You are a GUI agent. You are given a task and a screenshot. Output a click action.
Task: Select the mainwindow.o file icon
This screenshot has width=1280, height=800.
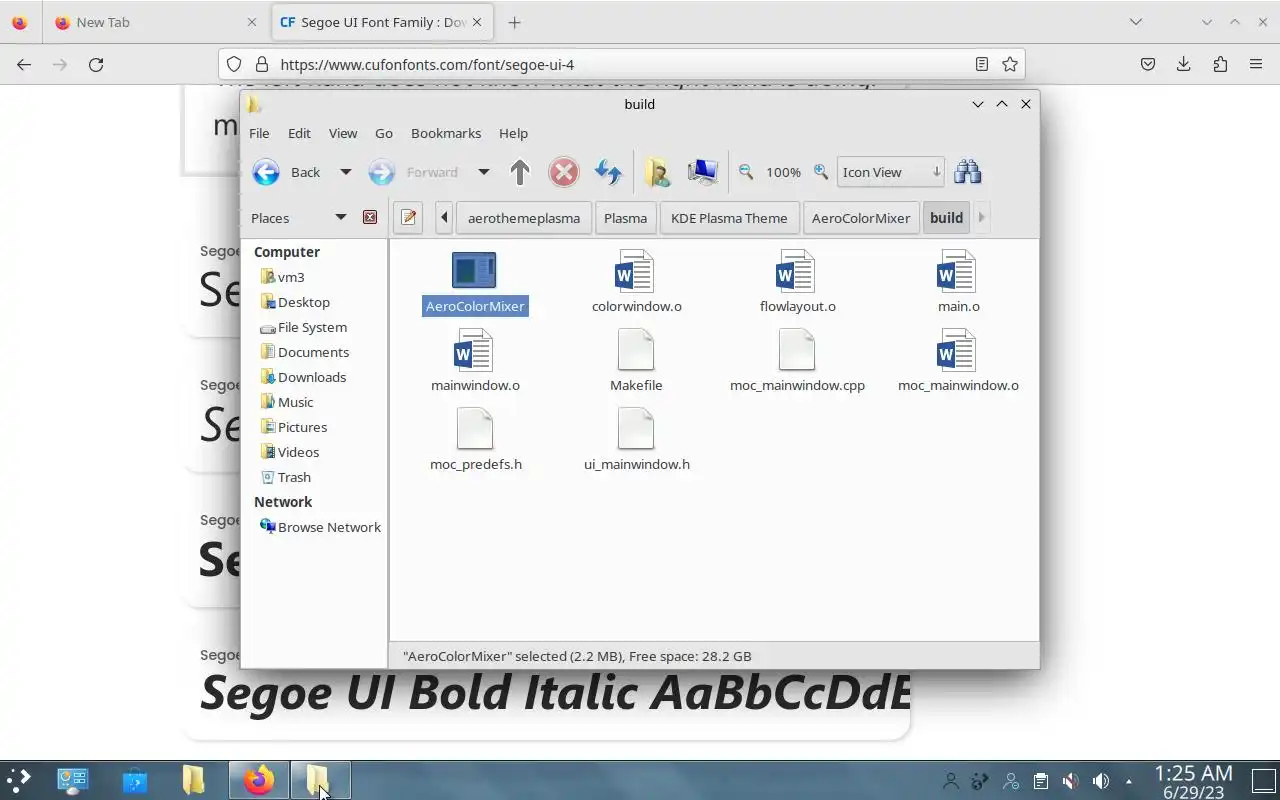[474, 350]
